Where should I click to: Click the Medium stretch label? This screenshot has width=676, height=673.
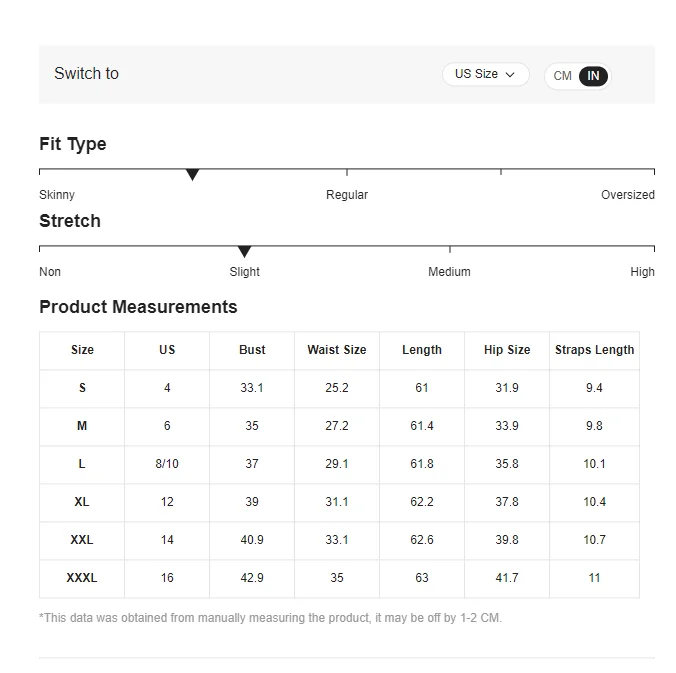(x=449, y=272)
